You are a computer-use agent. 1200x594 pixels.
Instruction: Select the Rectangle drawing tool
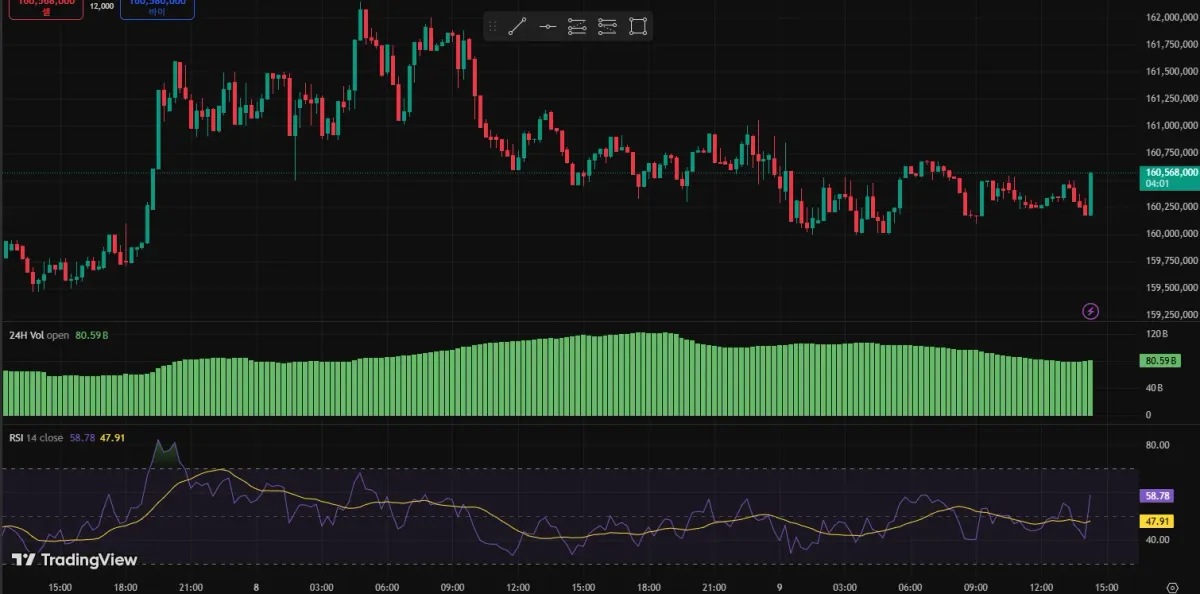[637, 27]
